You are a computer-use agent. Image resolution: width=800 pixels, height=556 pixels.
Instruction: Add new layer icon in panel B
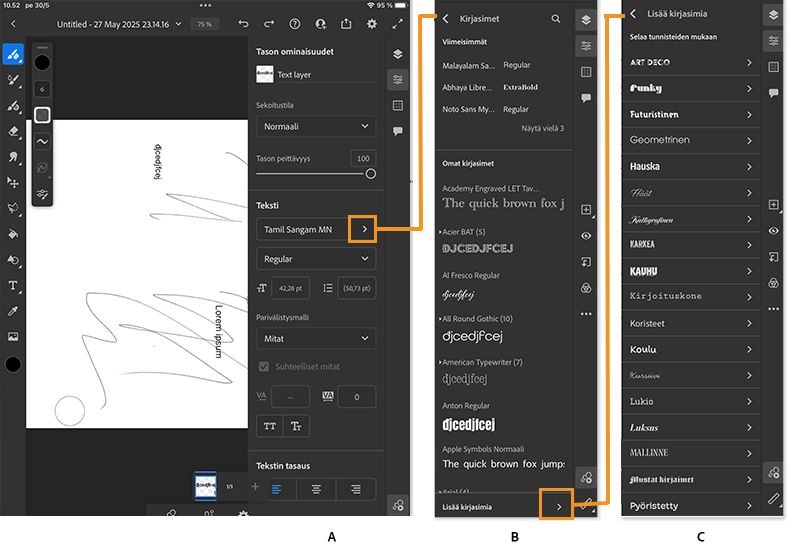586,210
